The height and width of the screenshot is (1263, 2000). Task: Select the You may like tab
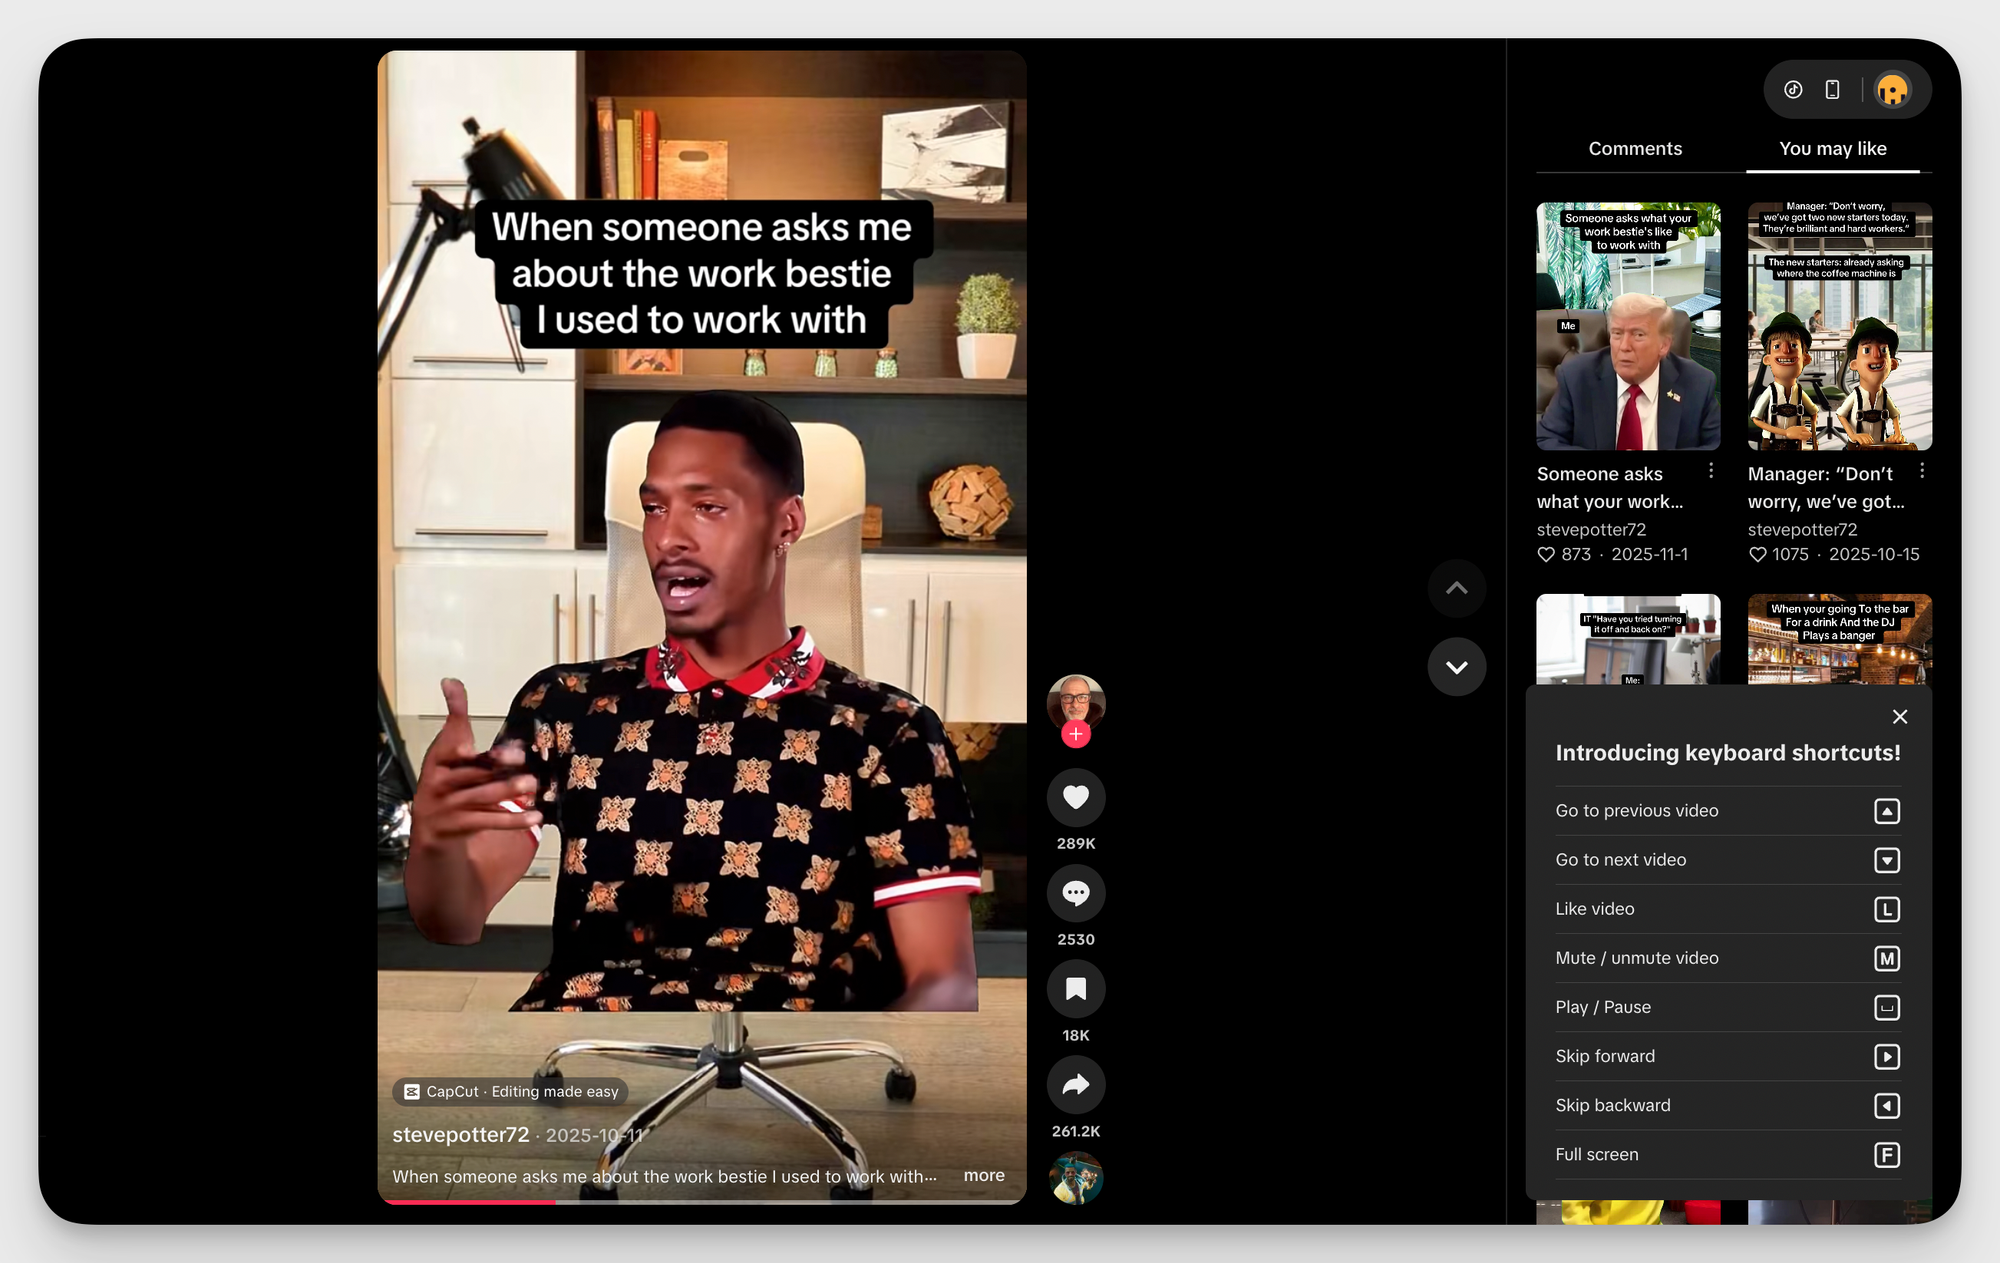pos(1832,149)
